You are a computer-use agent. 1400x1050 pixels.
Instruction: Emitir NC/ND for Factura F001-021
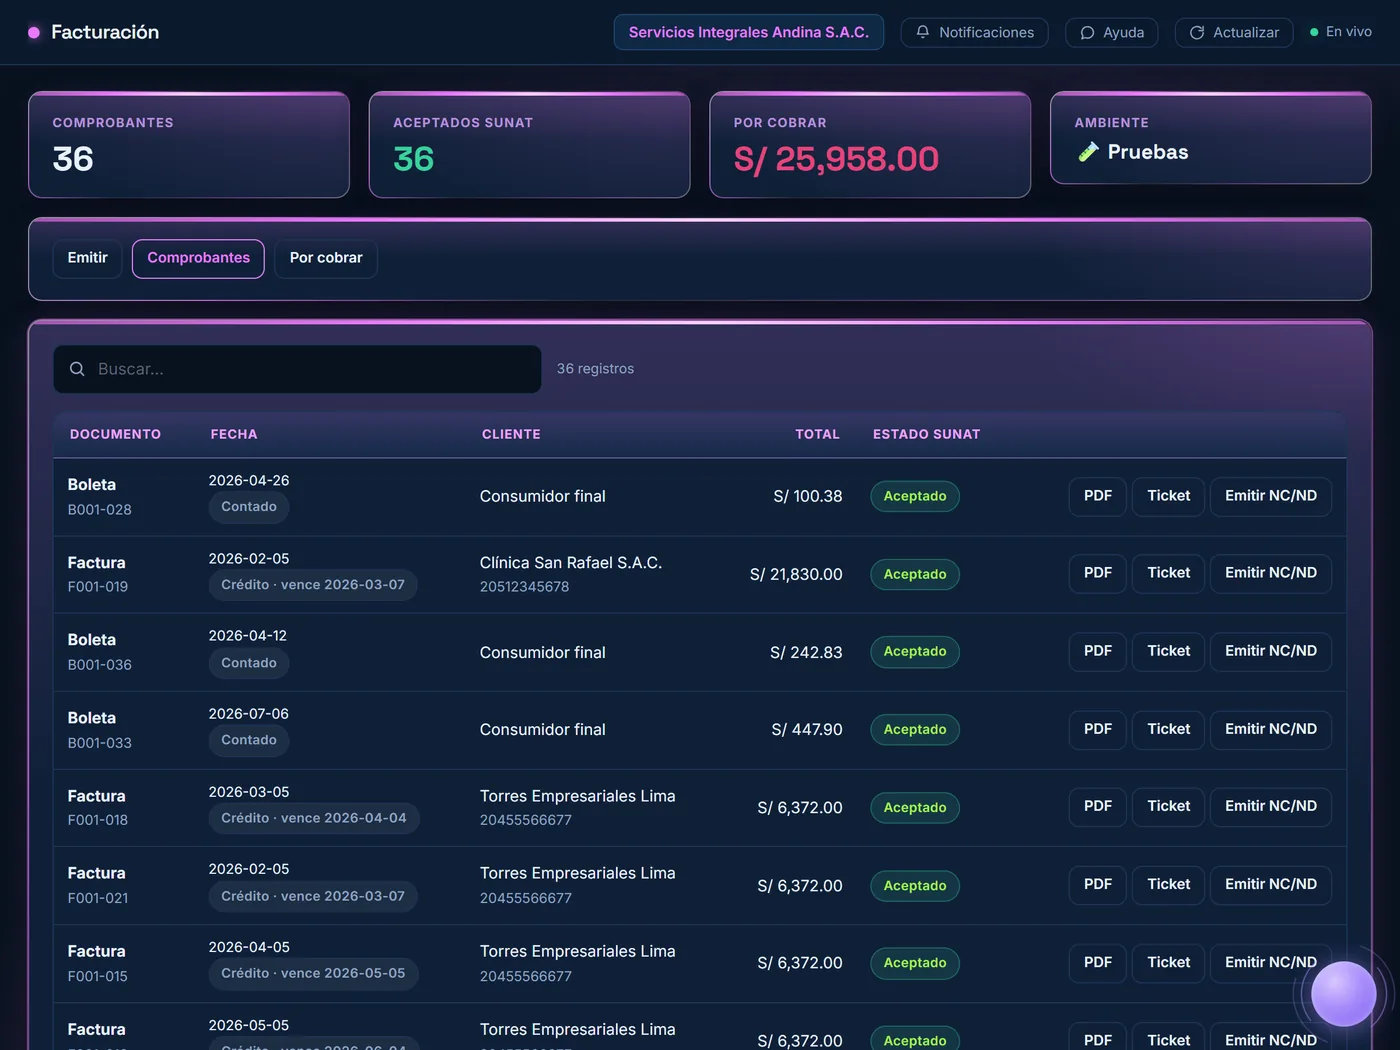coord(1271,884)
